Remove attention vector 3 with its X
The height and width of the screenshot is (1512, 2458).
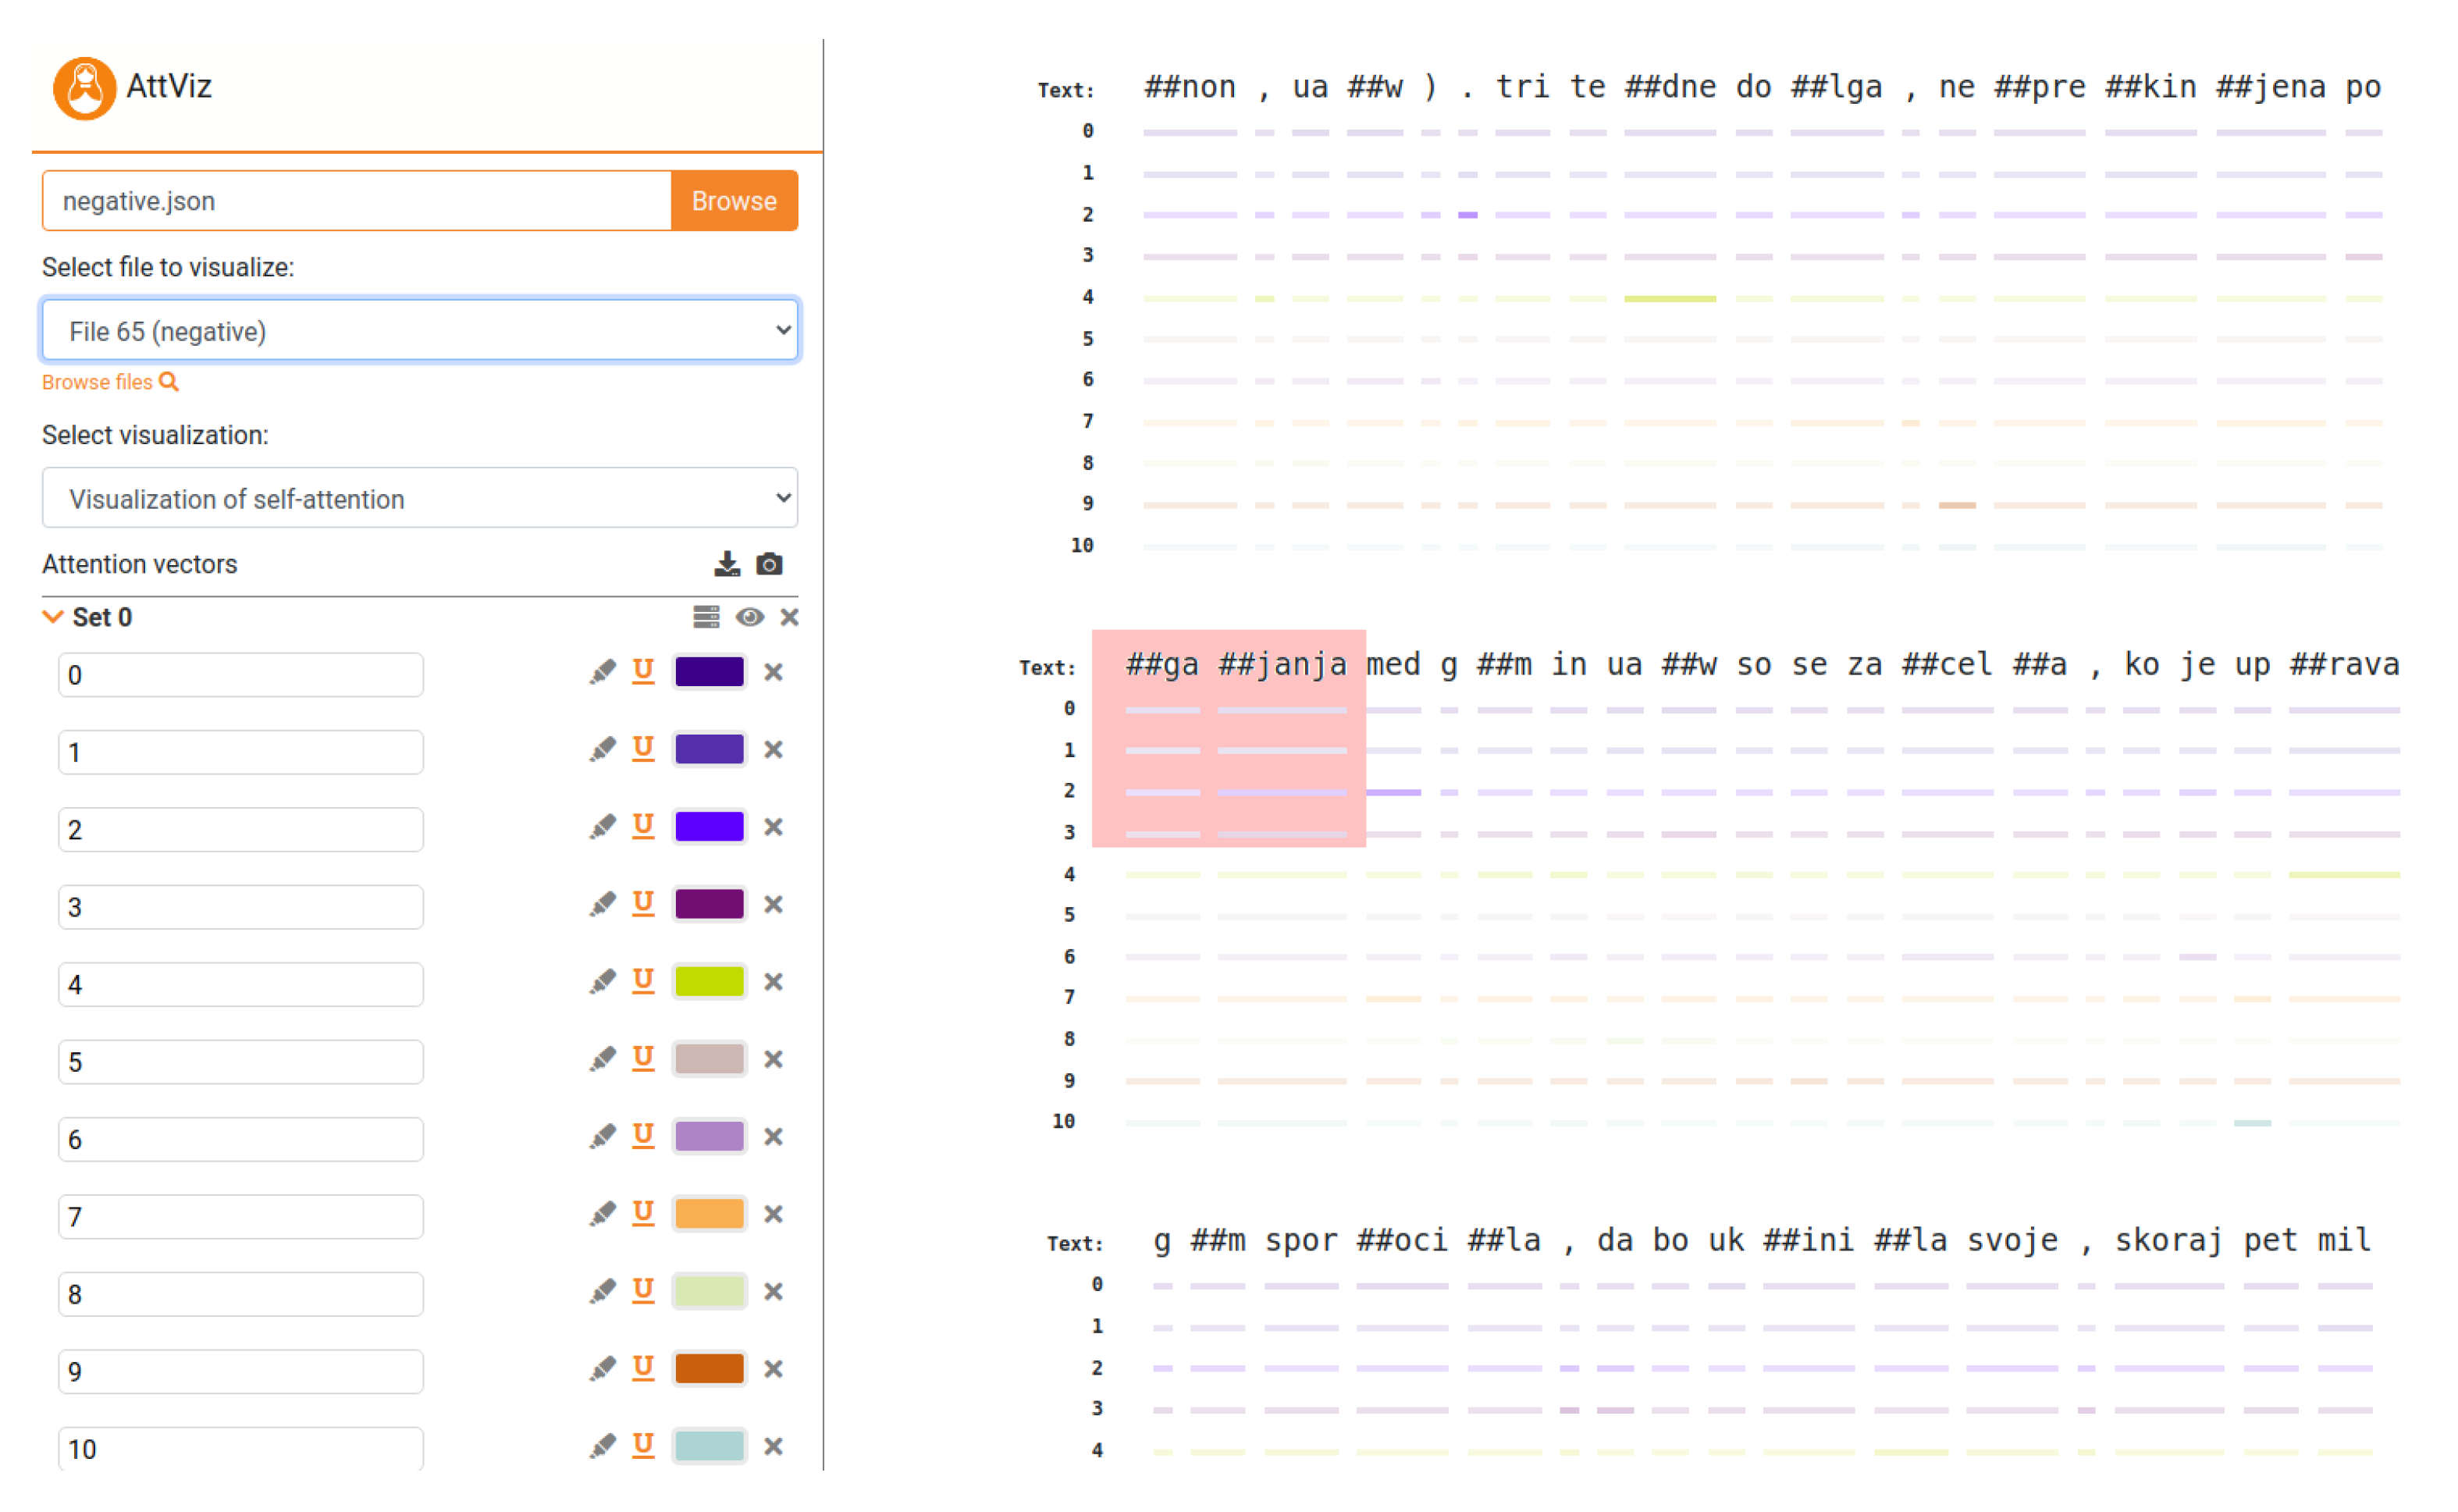point(773,905)
